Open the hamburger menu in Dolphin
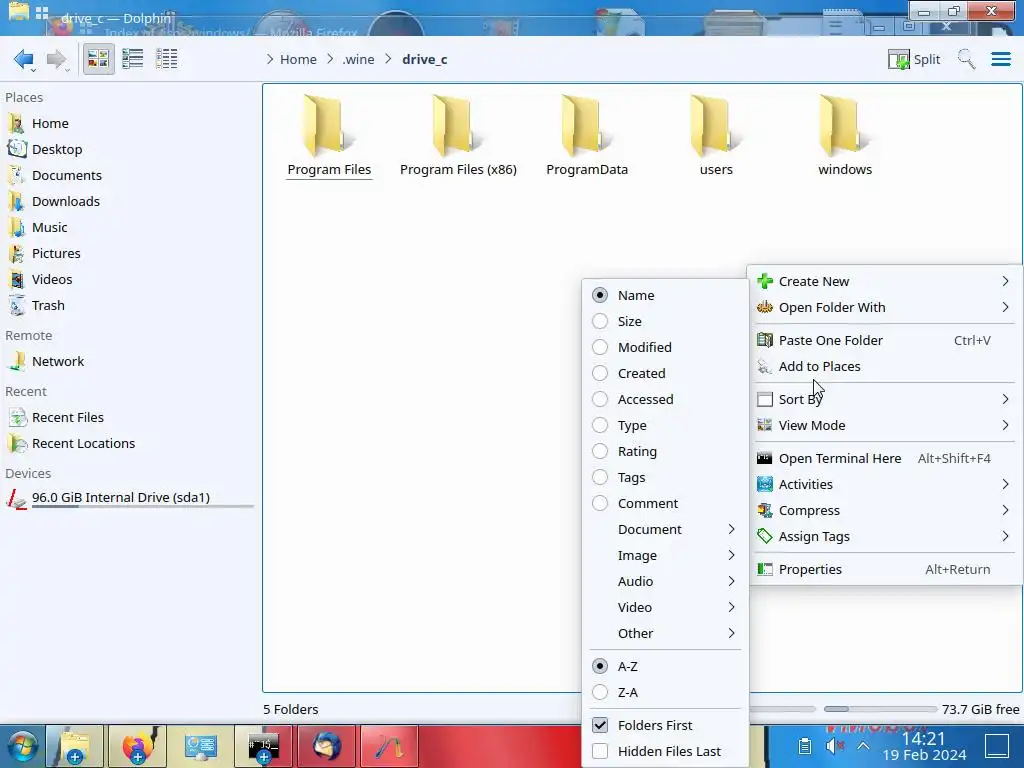 1001,59
